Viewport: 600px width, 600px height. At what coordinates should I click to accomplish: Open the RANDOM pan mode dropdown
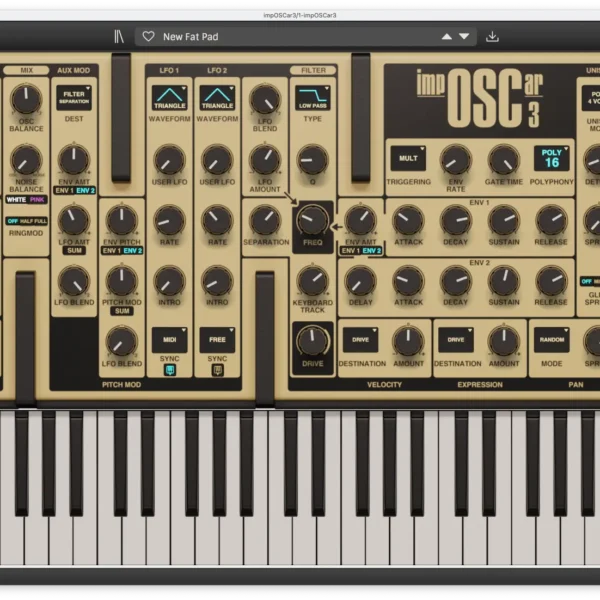(x=551, y=339)
